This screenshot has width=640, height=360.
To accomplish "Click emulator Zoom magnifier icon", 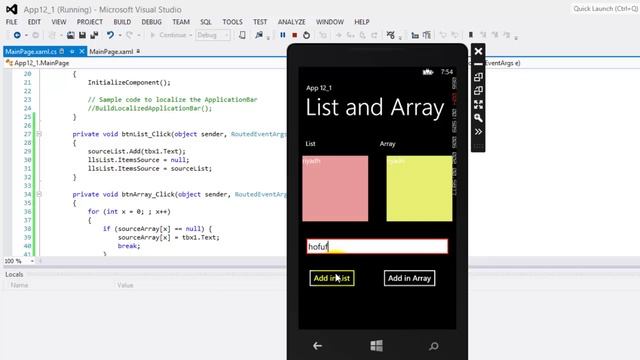I will (x=478, y=118).
